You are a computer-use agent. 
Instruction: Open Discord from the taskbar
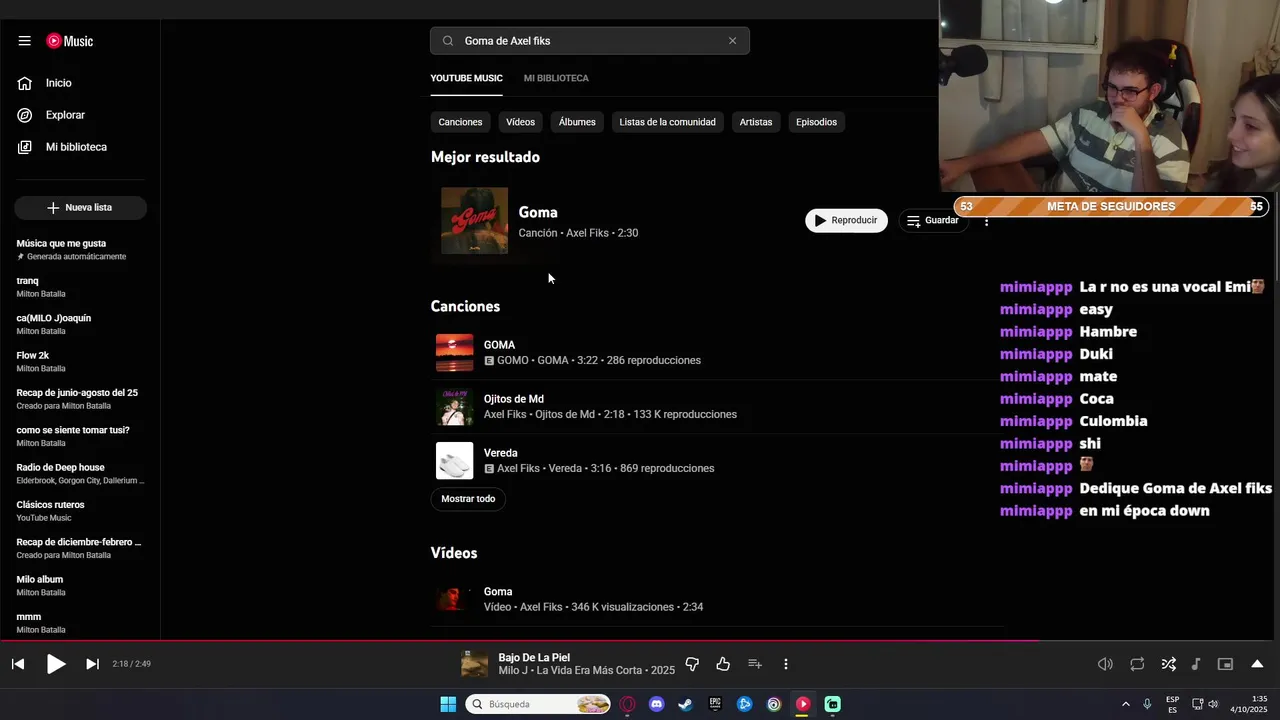click(x=656, y=704)
